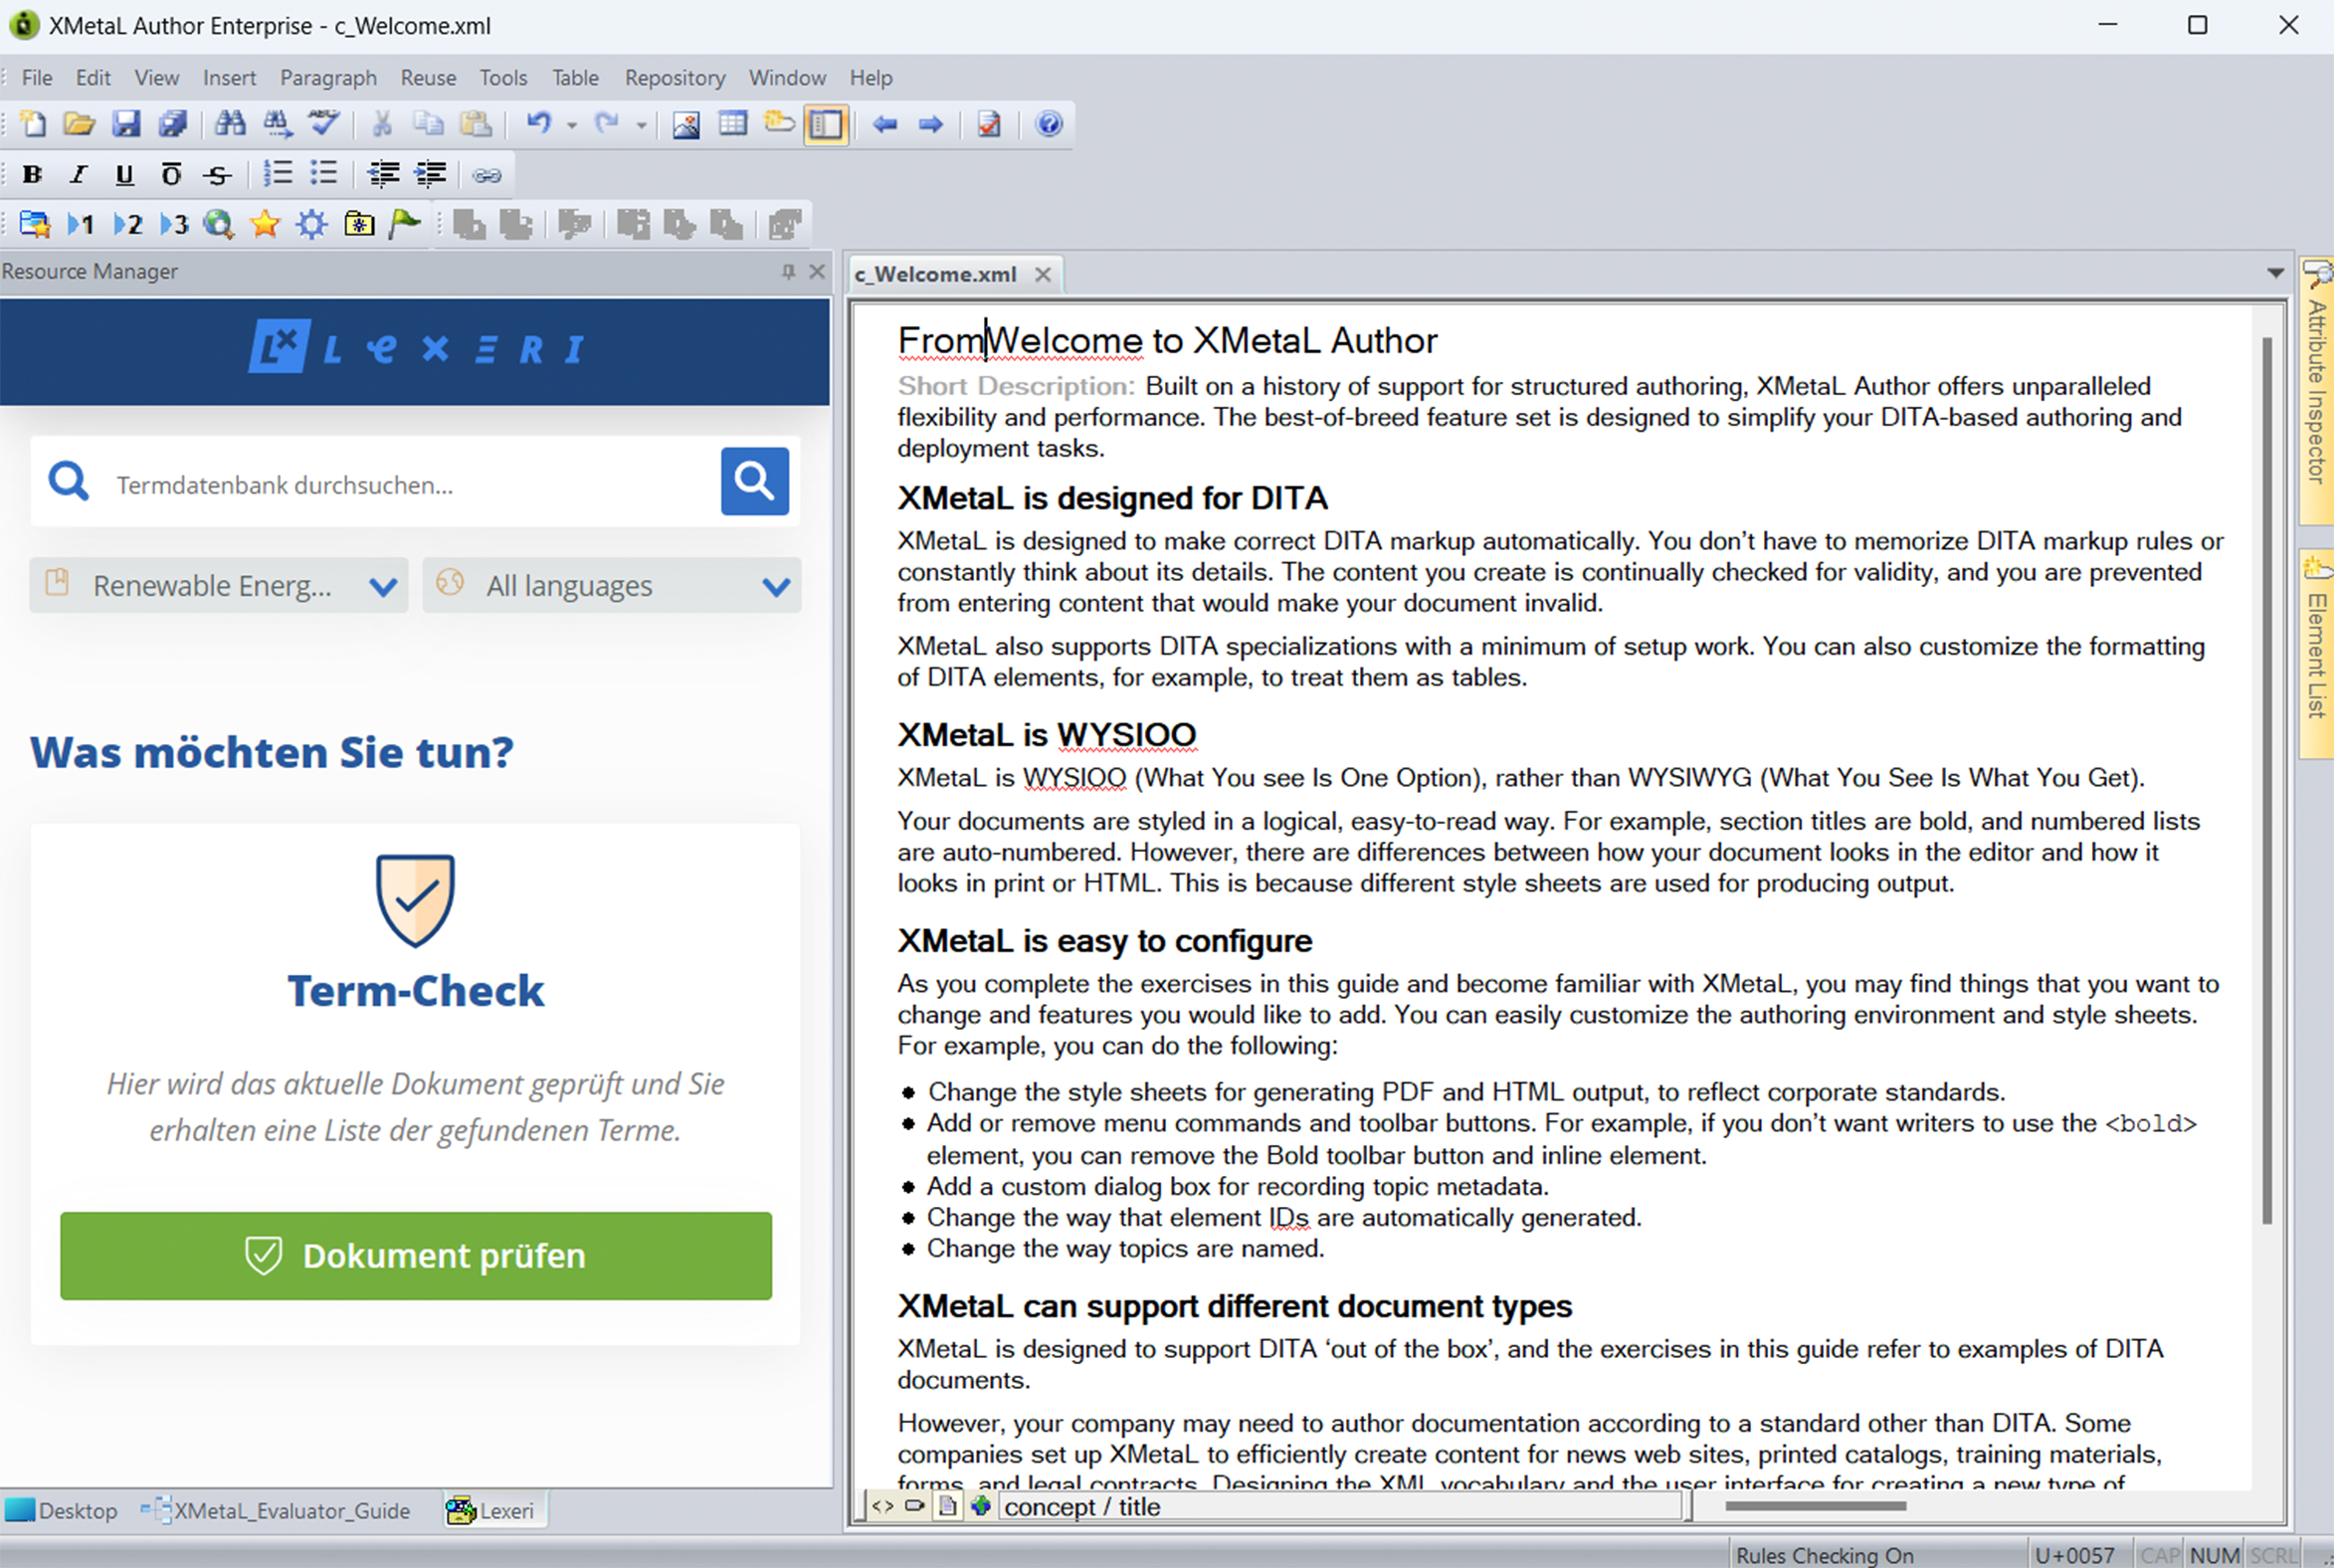Undo the last edit with Undo arrow
Image resolution: width=2334 pixels, height=1568 pixels.
[x=539, y=124]
